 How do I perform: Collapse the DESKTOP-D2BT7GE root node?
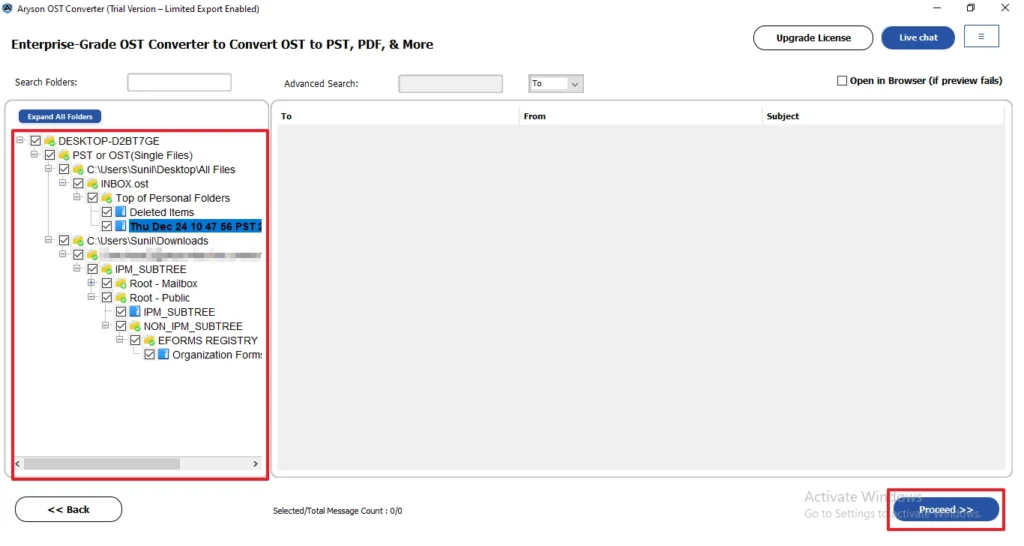[x=20, y=140]
